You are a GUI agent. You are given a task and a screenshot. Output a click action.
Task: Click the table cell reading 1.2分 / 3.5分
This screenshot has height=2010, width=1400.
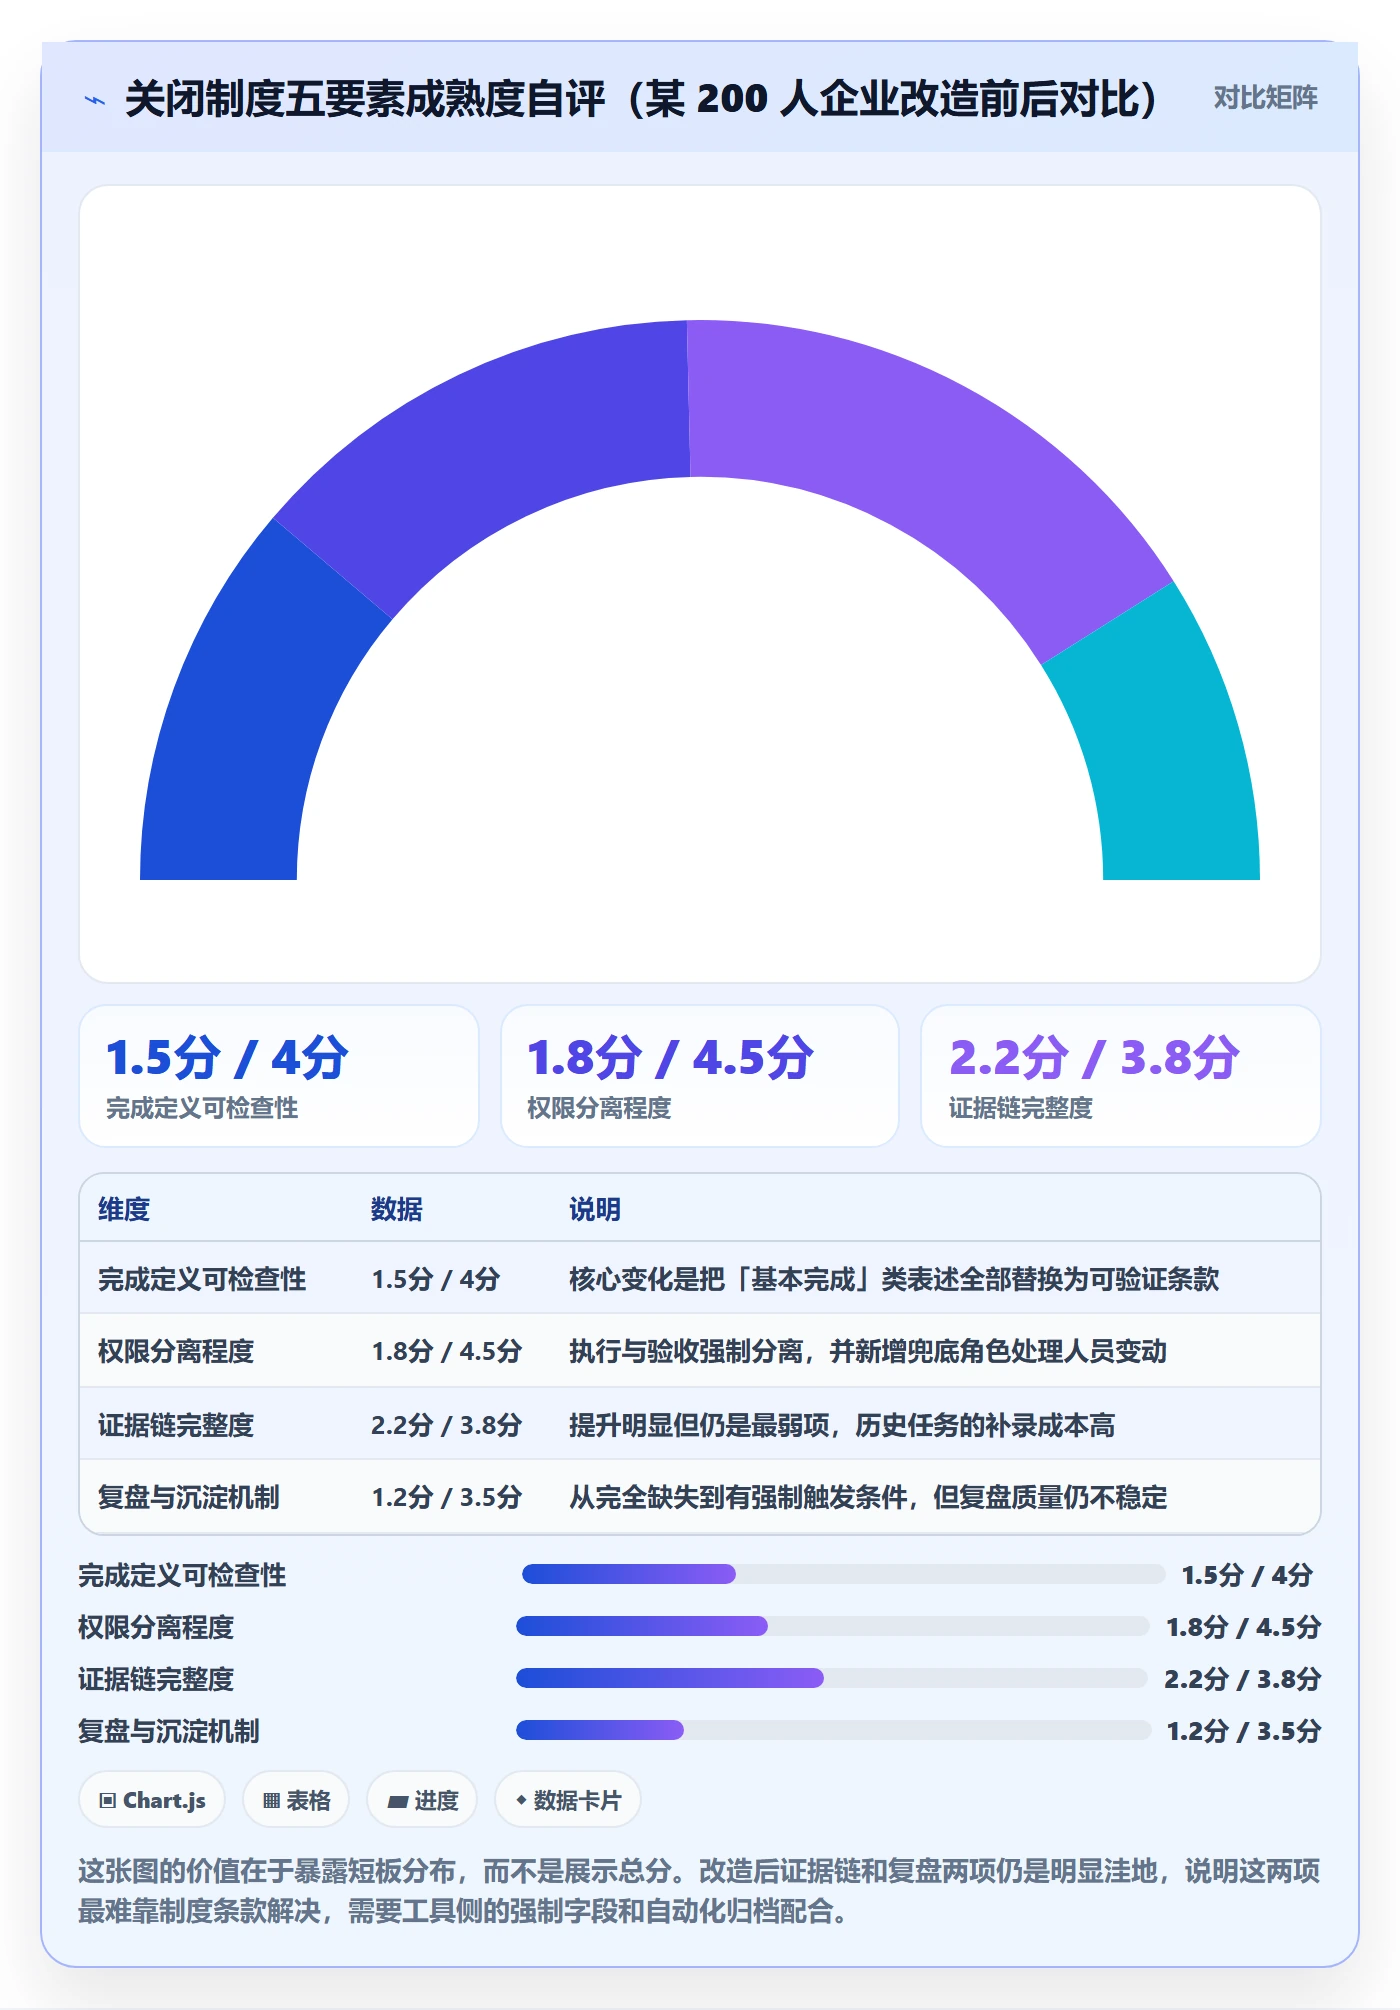[x=447, y=1497]
